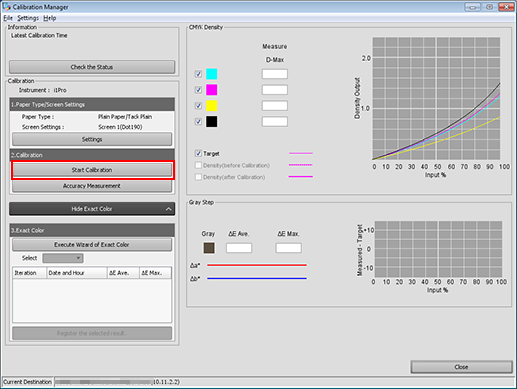Click the Check the Status button
Image resolution: width=517 pixels, height=389 pixels.
(x=92, y=67)
